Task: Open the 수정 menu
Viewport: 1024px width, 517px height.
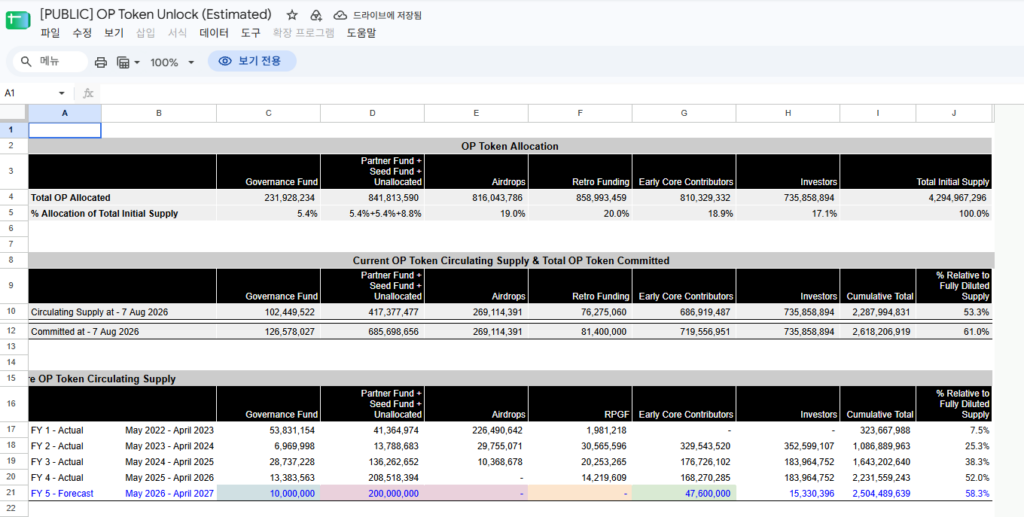Action: pos(82,33)
